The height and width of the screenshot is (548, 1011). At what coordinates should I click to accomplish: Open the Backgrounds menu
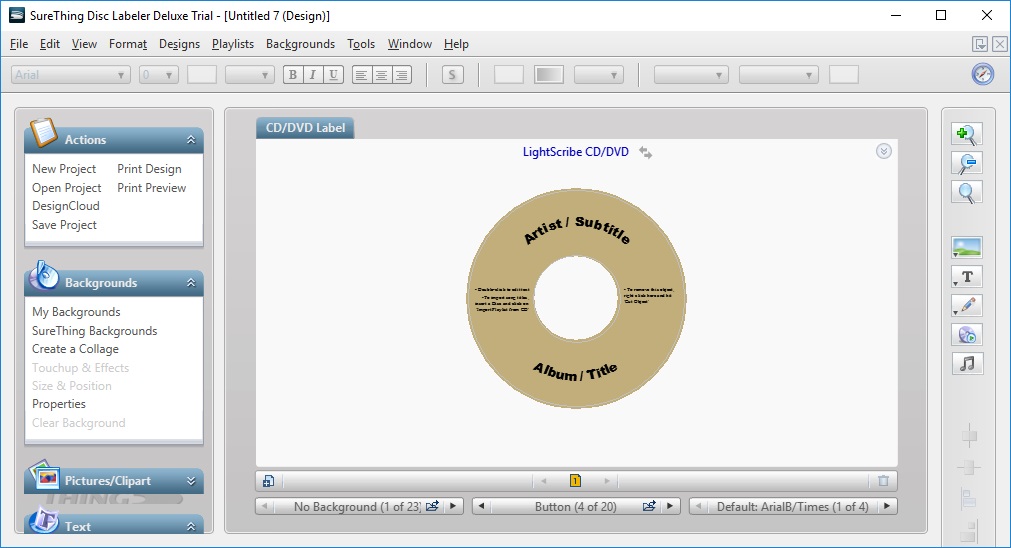300,44
